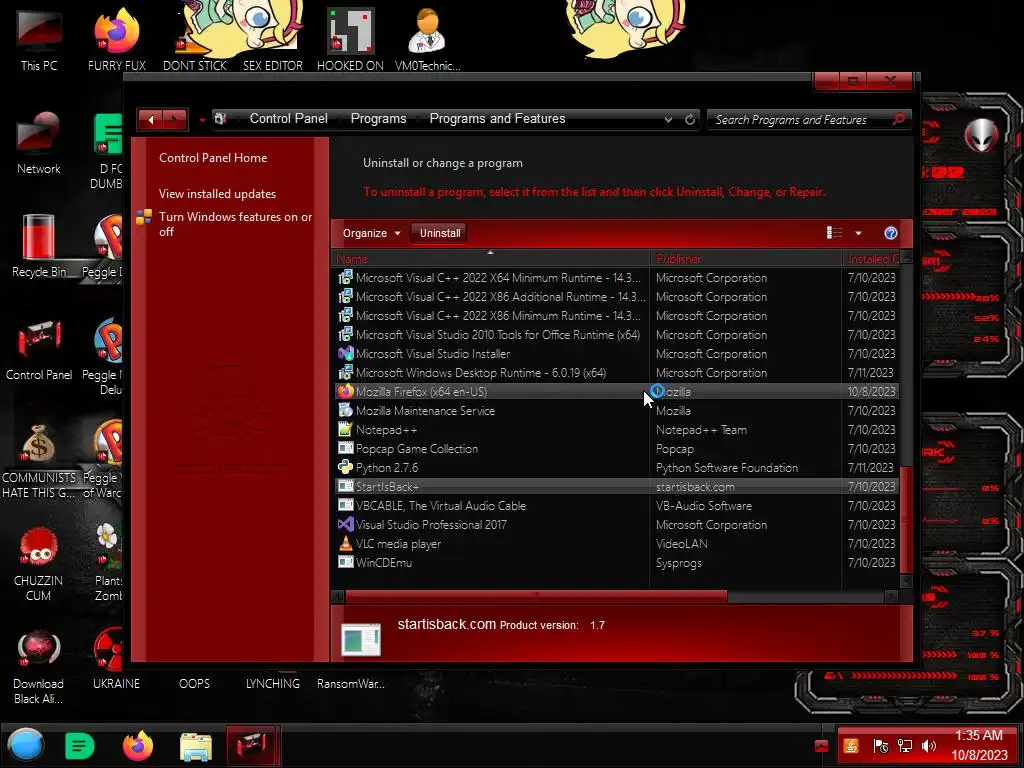
Task: Click the search magnifier icon
Action: [899, 119]
